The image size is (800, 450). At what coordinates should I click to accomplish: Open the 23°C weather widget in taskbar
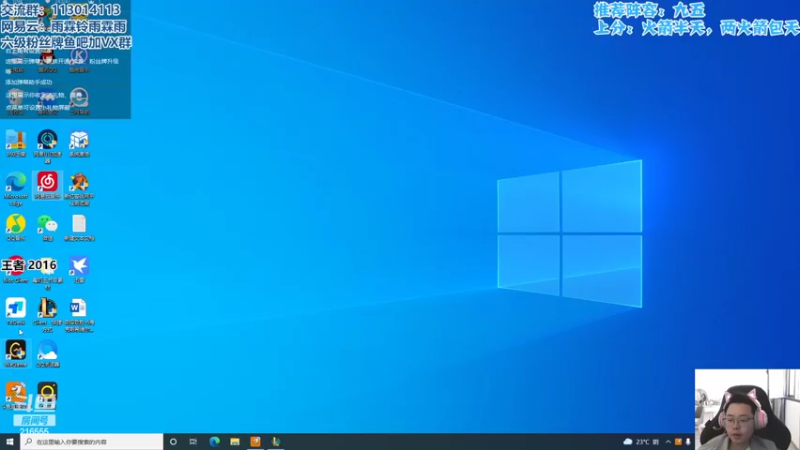(x=641, y=442)
